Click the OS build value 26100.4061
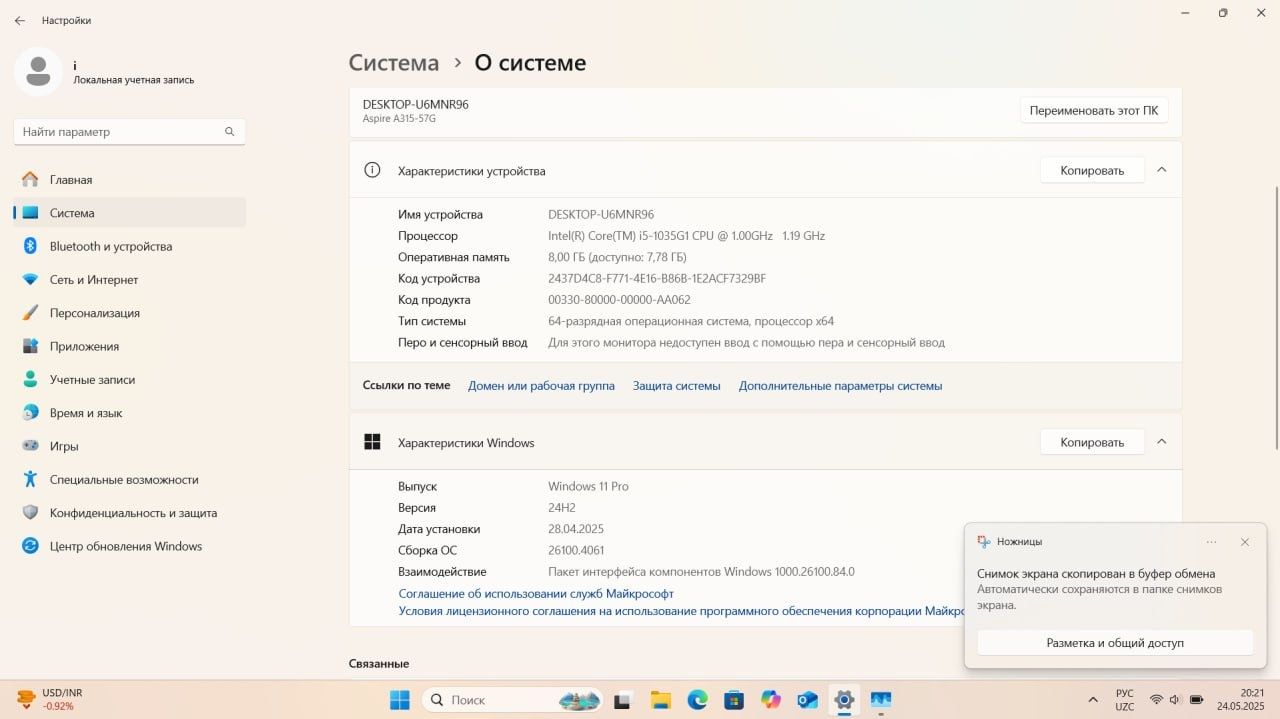1280x719 pixels. [x=576, y=551]
